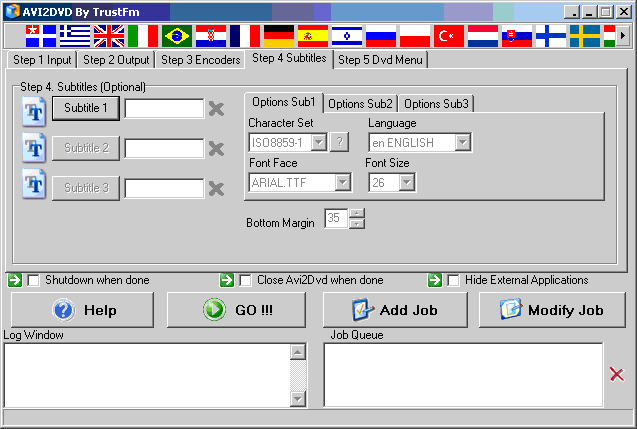Enable Hide External Applications checkbox

pyautogui.click(x=453, y=280)
